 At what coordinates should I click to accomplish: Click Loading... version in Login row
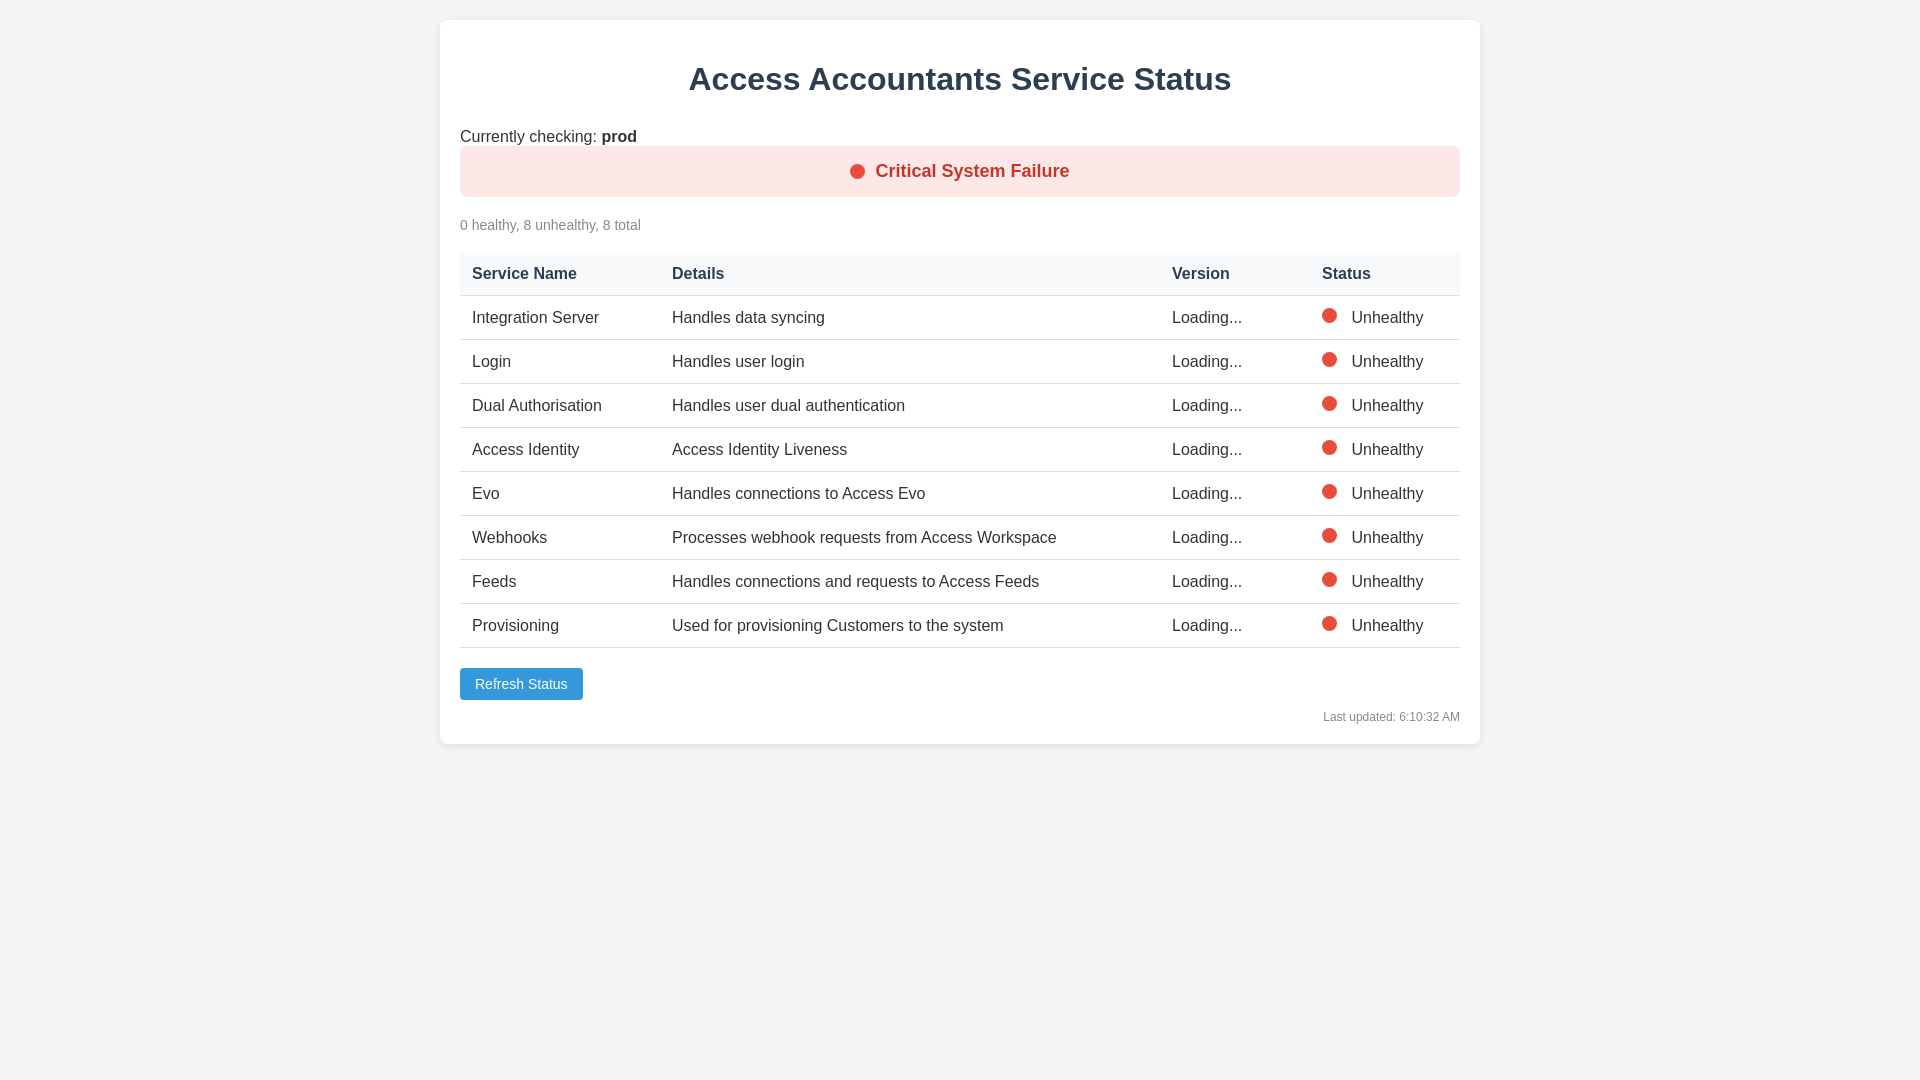coord(1207,362)
